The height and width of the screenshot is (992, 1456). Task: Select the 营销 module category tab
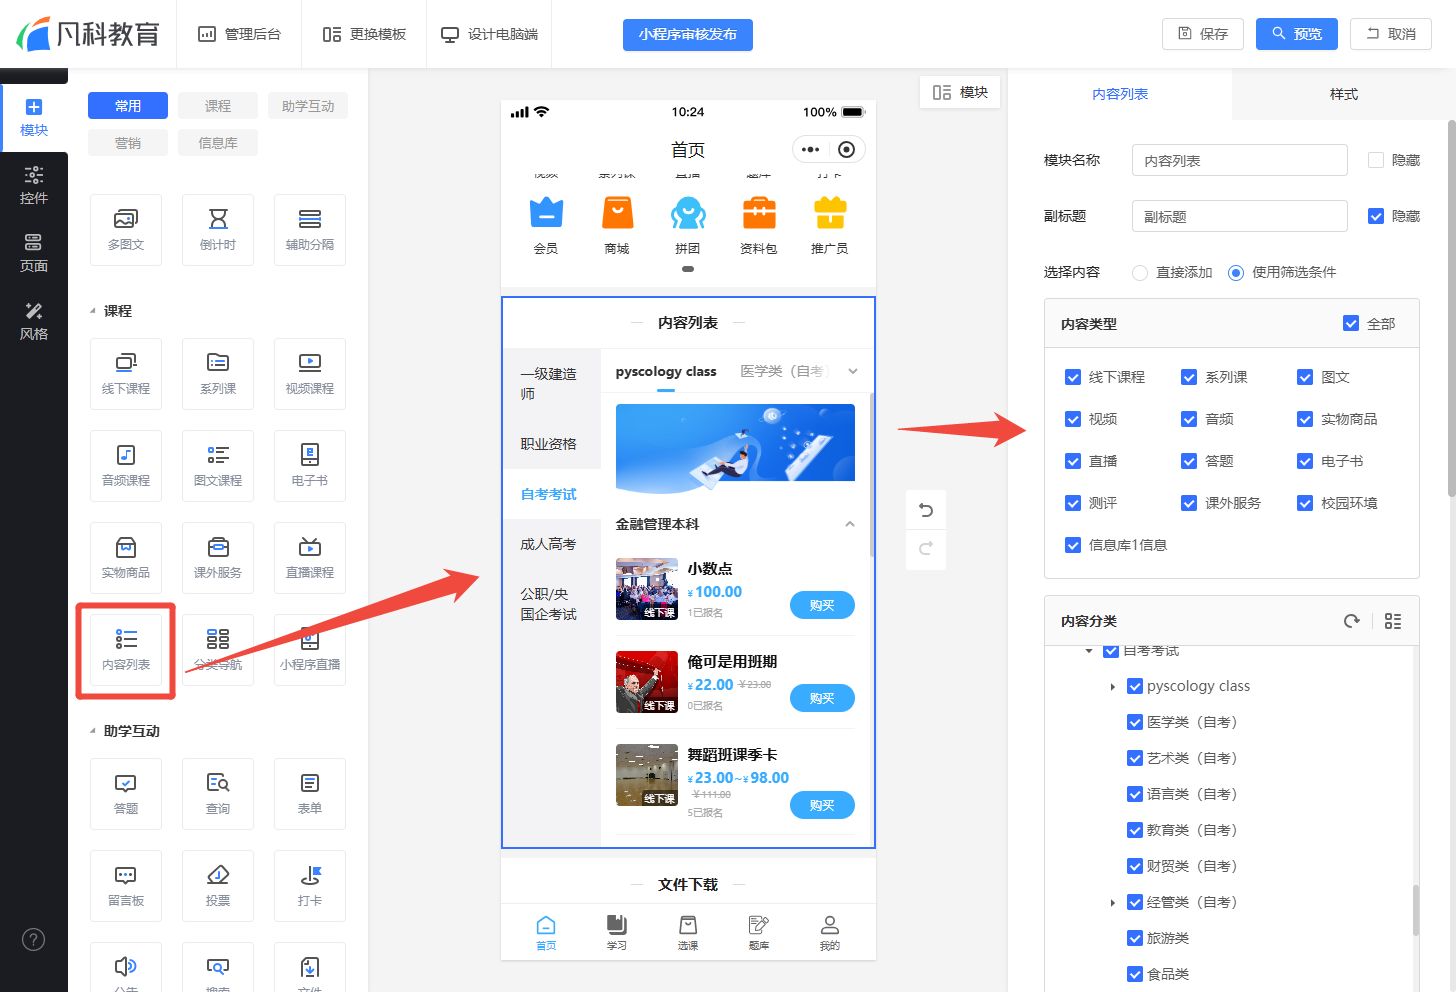tap(128, 143)
